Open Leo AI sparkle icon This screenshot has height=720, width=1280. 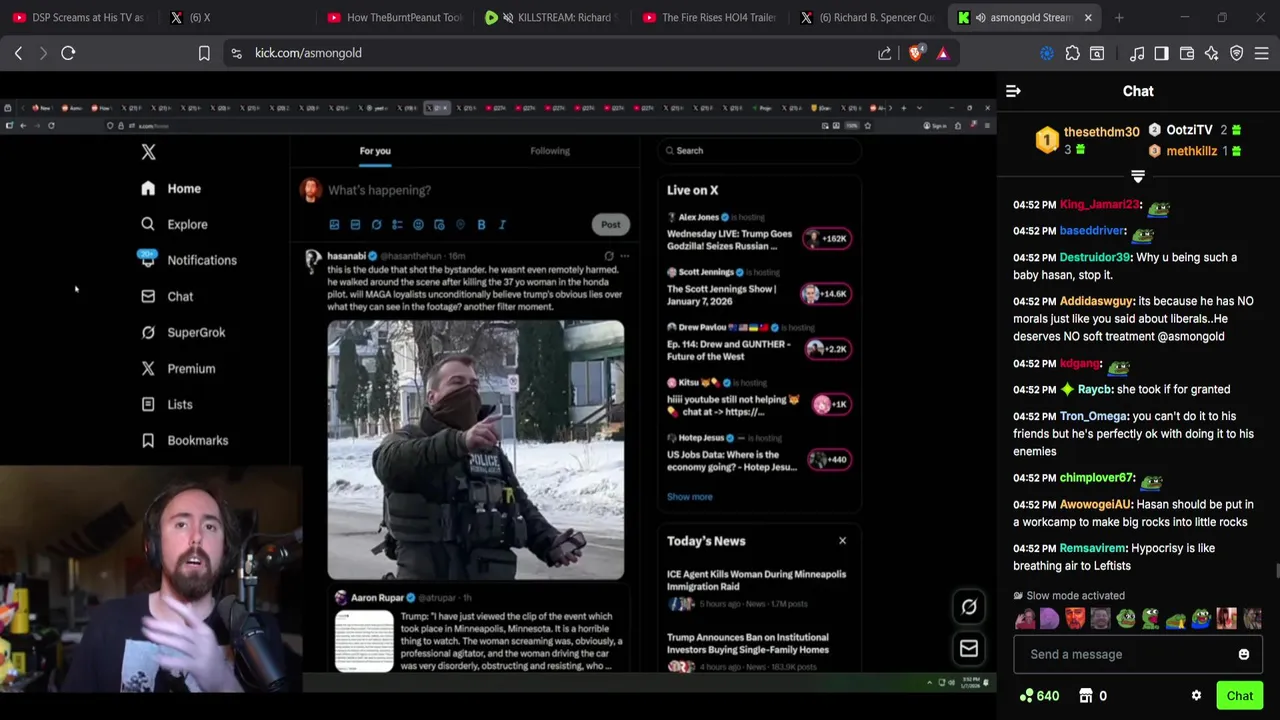(1212, 53)
